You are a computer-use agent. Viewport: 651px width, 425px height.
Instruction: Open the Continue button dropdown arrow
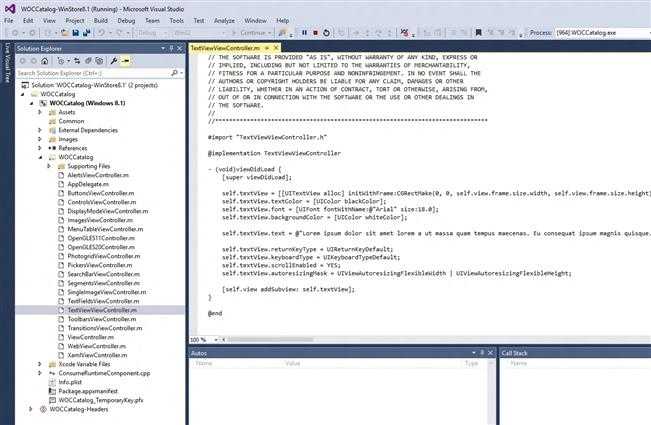point(270,32)
